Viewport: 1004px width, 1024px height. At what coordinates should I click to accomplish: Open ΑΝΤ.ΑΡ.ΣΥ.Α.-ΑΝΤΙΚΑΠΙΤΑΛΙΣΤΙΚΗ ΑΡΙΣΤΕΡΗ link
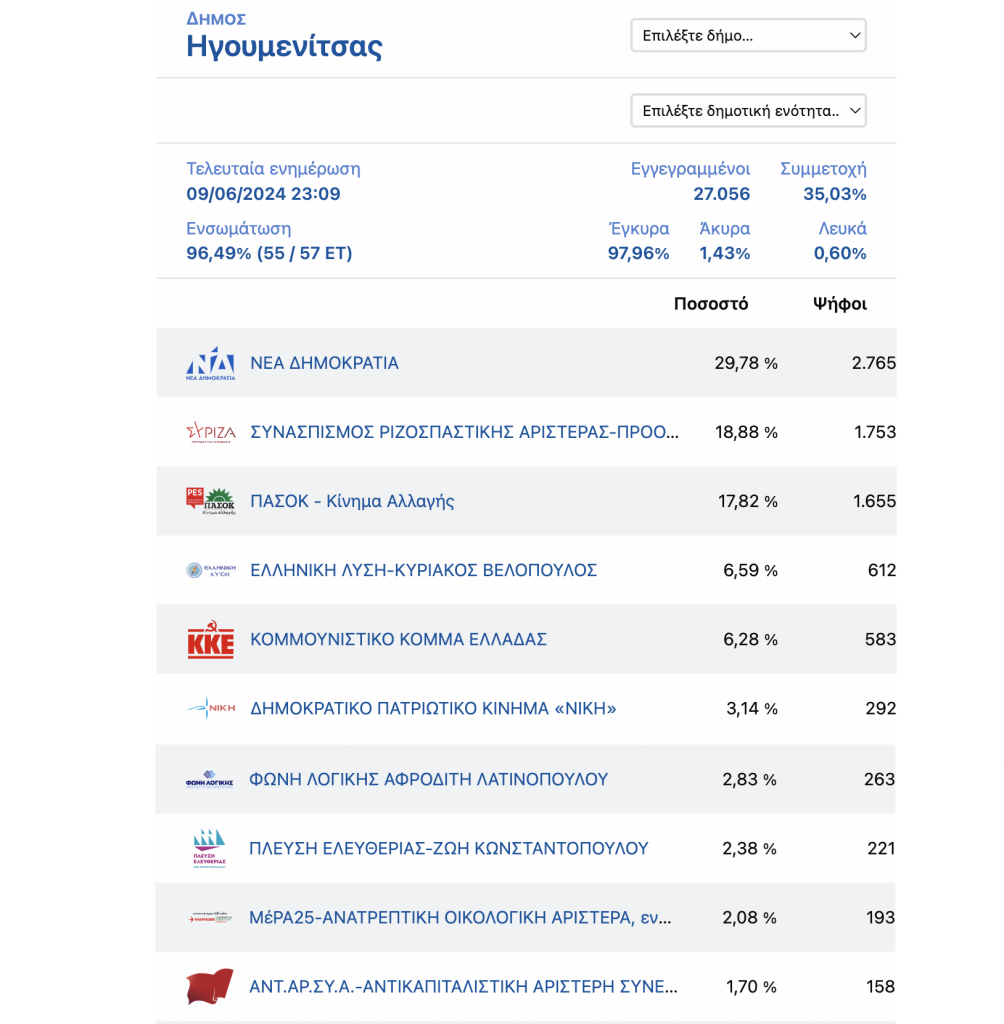(x=463, y=986)
